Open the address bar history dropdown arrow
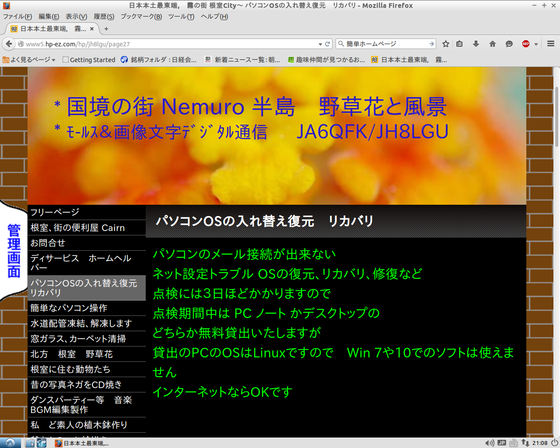This screenshot has height=448, width=560. (x=320, y=44)
